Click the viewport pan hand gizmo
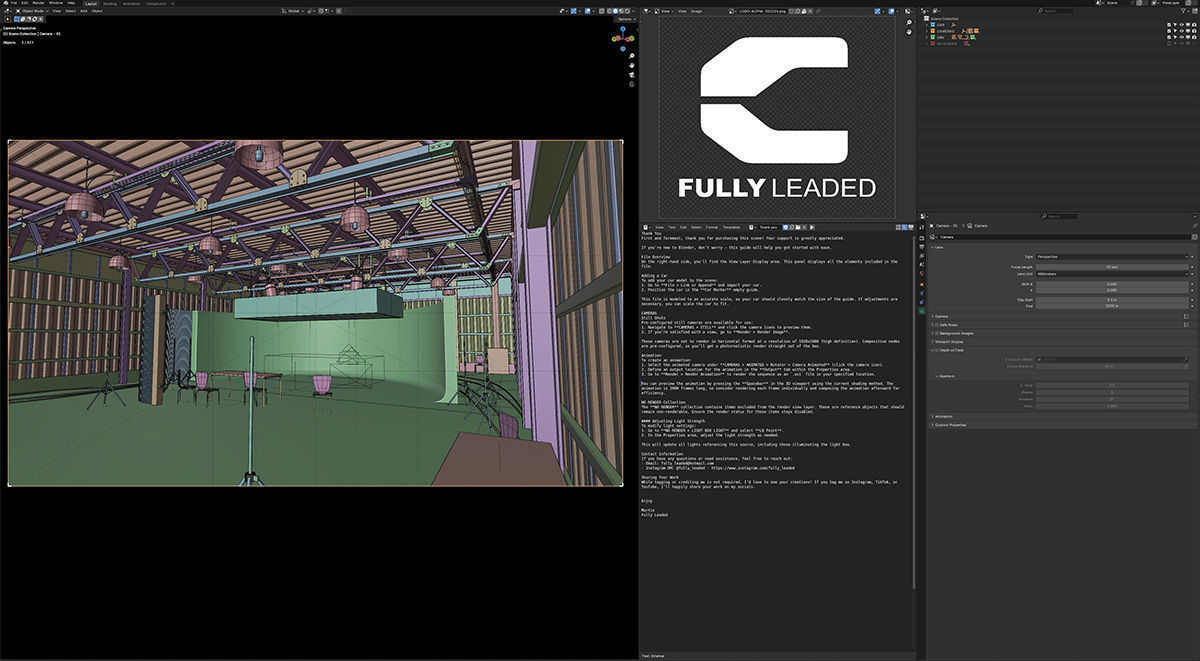The width and height of the screenshot is (1200, 661). click(x=631, y=65)
